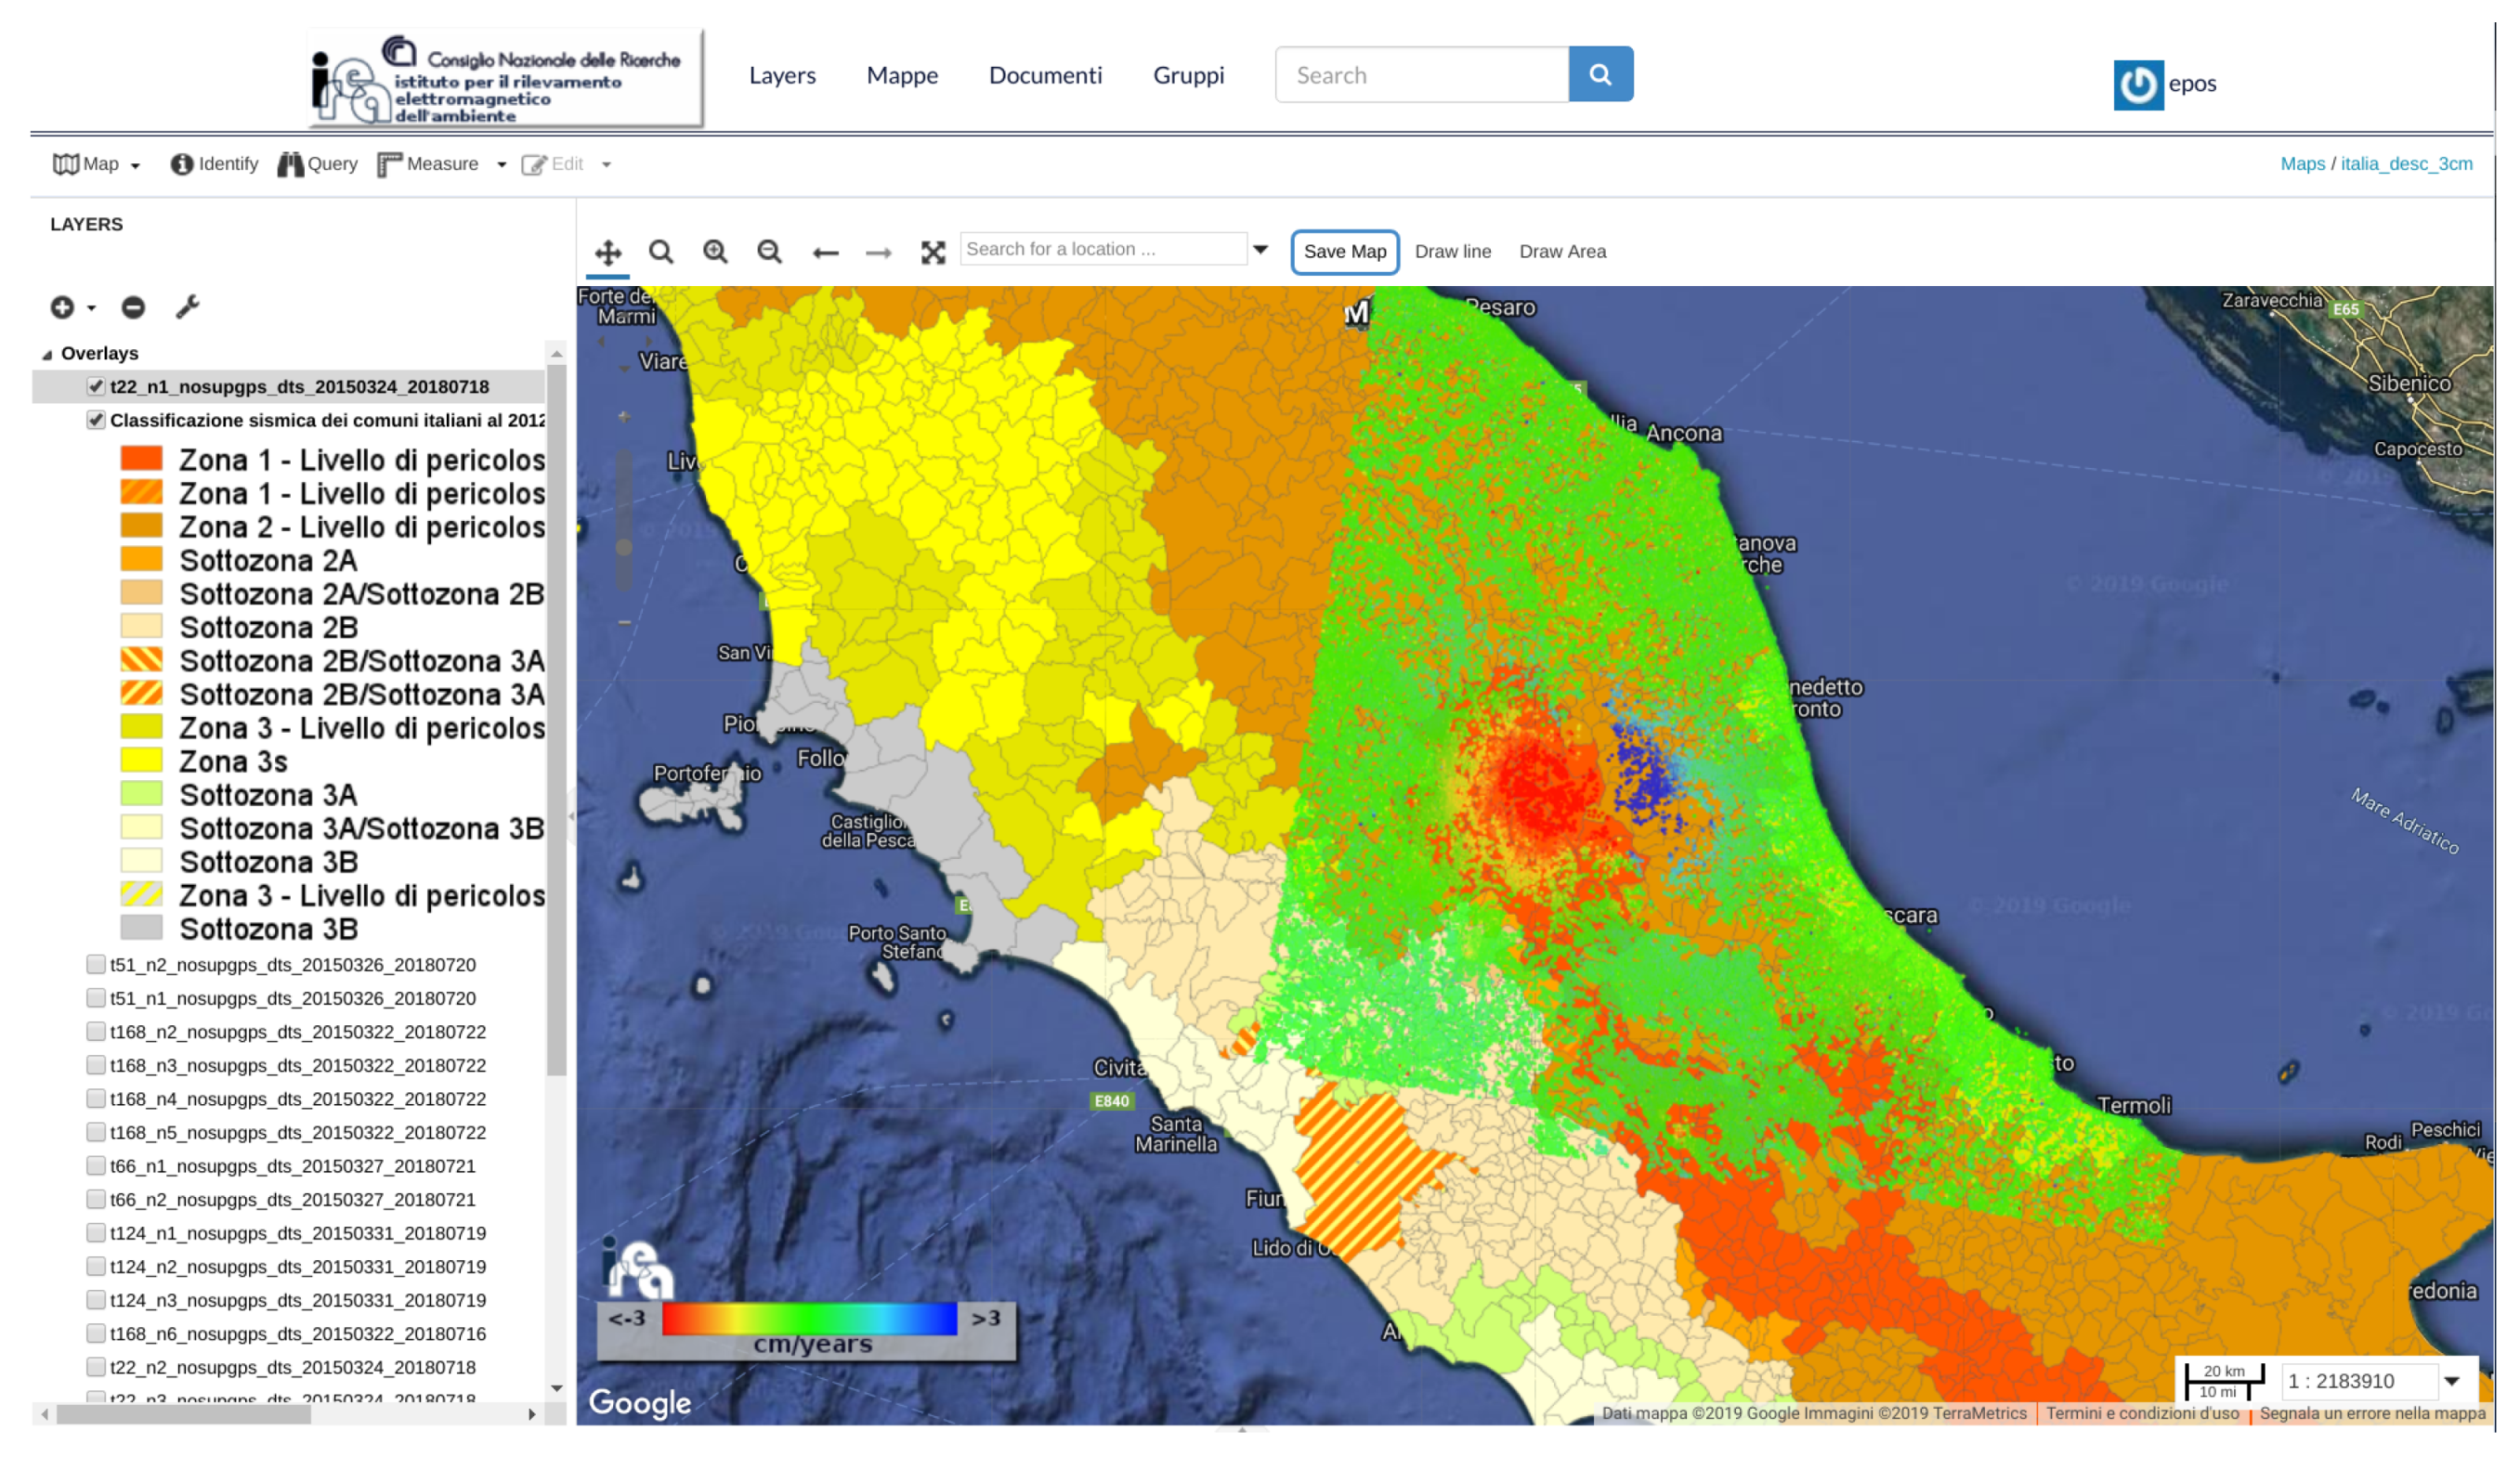Open the italia_desc_3cm breadcrumb link
Viewport: 2520px width, 1457px height.
(x=2406, y=164)
